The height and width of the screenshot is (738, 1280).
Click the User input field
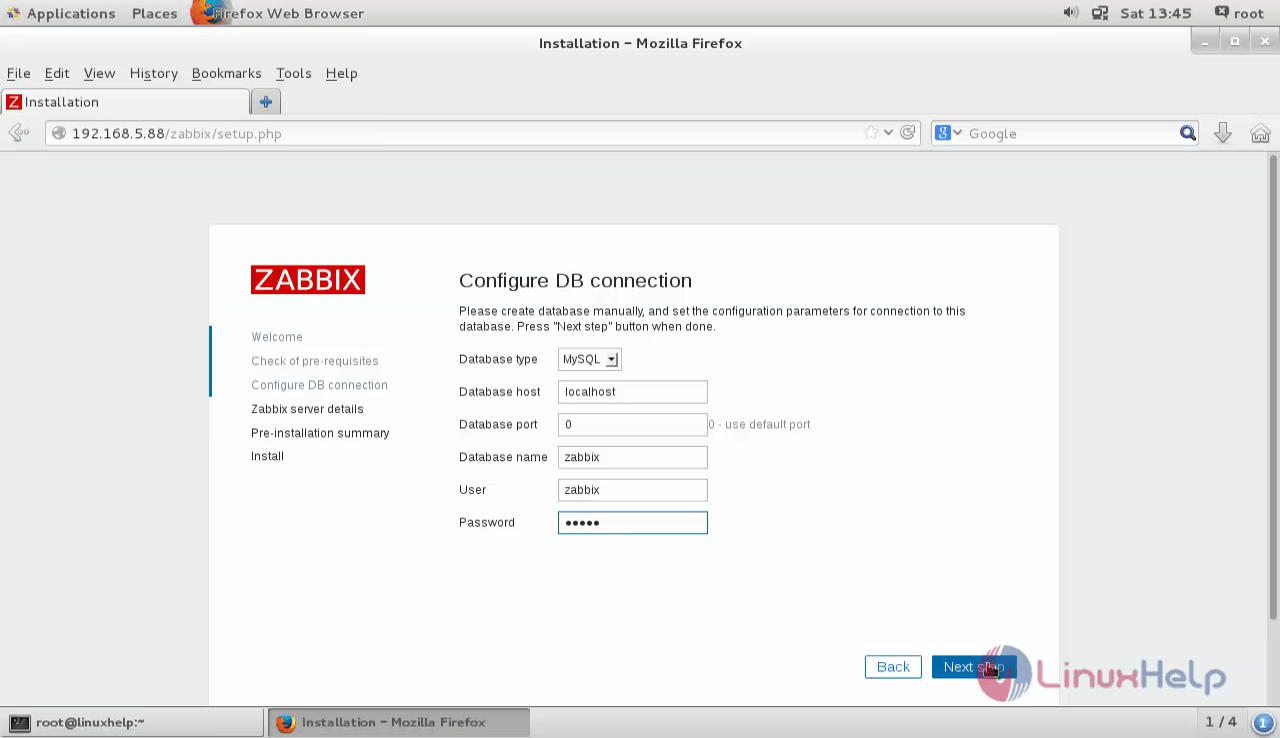click(x=632, y=490)
